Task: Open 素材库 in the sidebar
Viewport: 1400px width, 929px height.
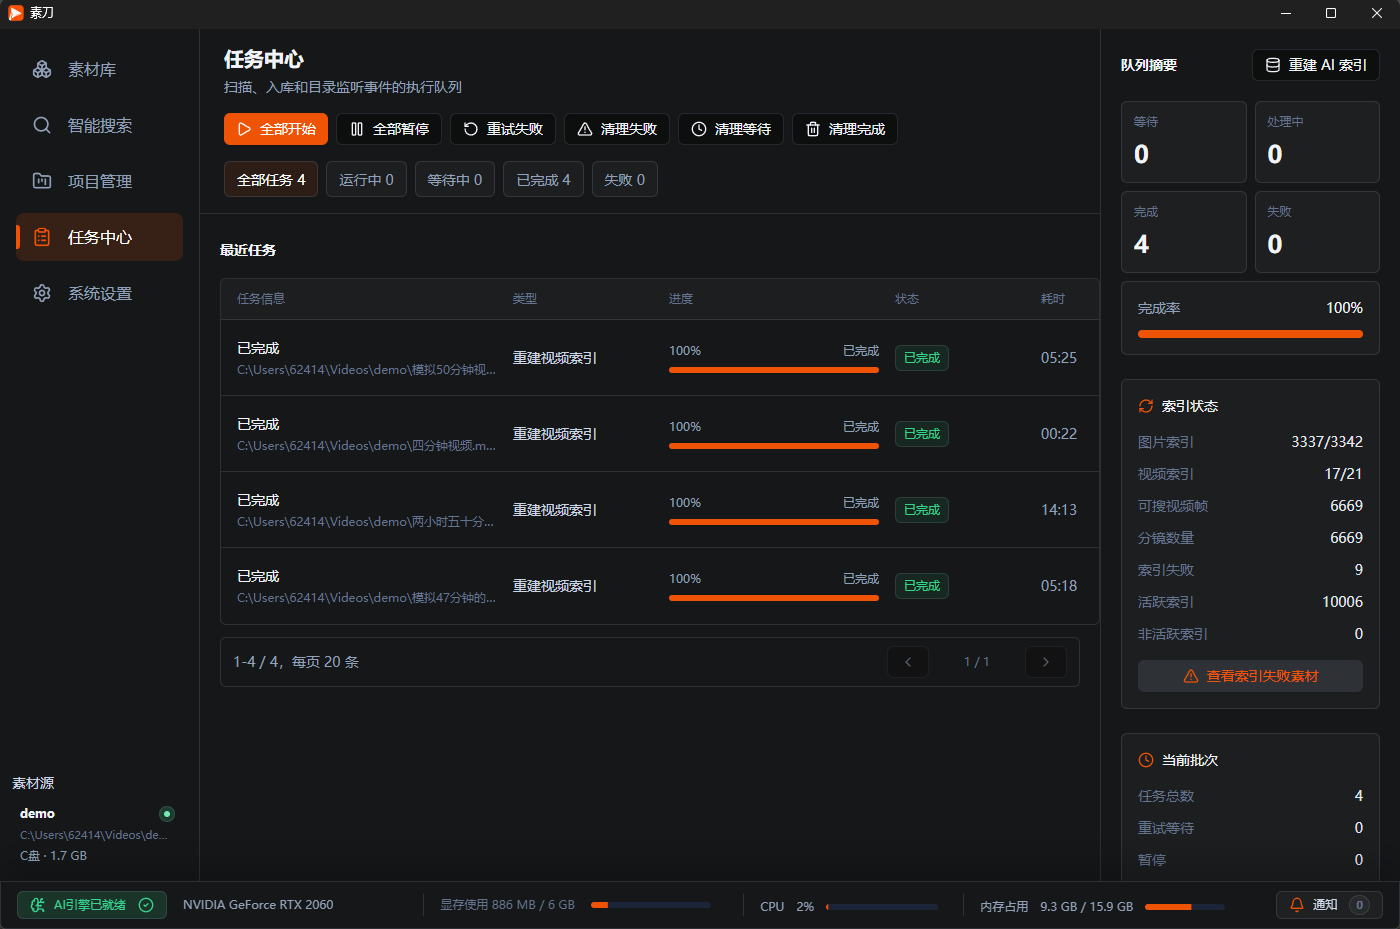Action: [99, 69]
